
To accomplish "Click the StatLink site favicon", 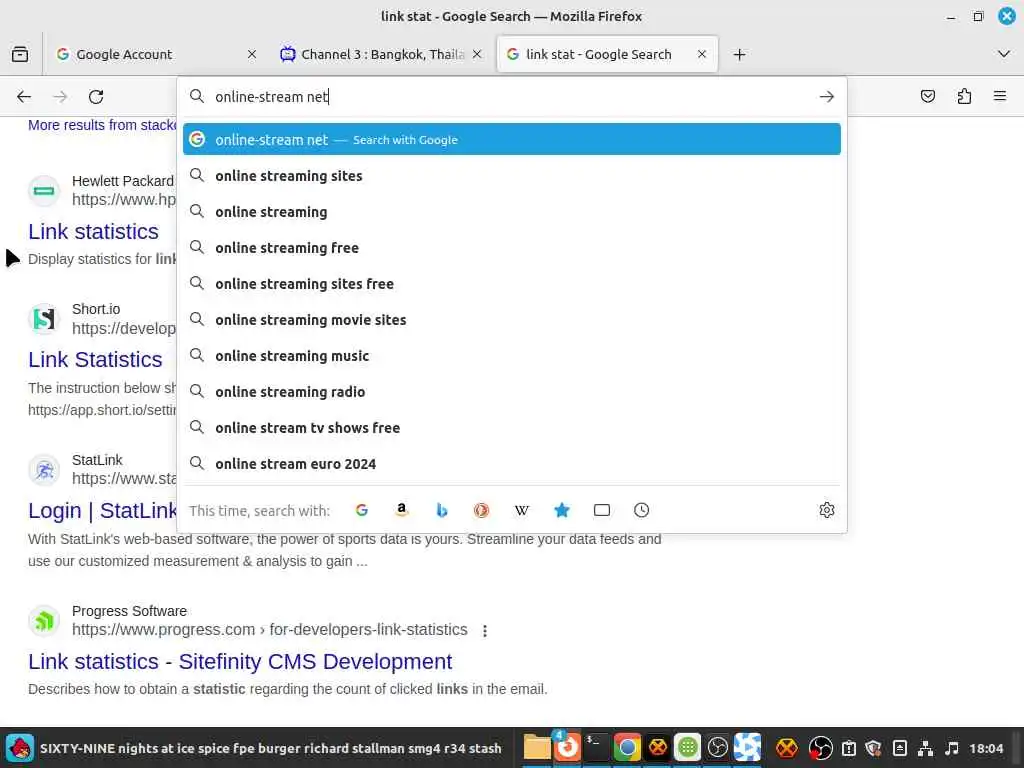I will (44, 470).
